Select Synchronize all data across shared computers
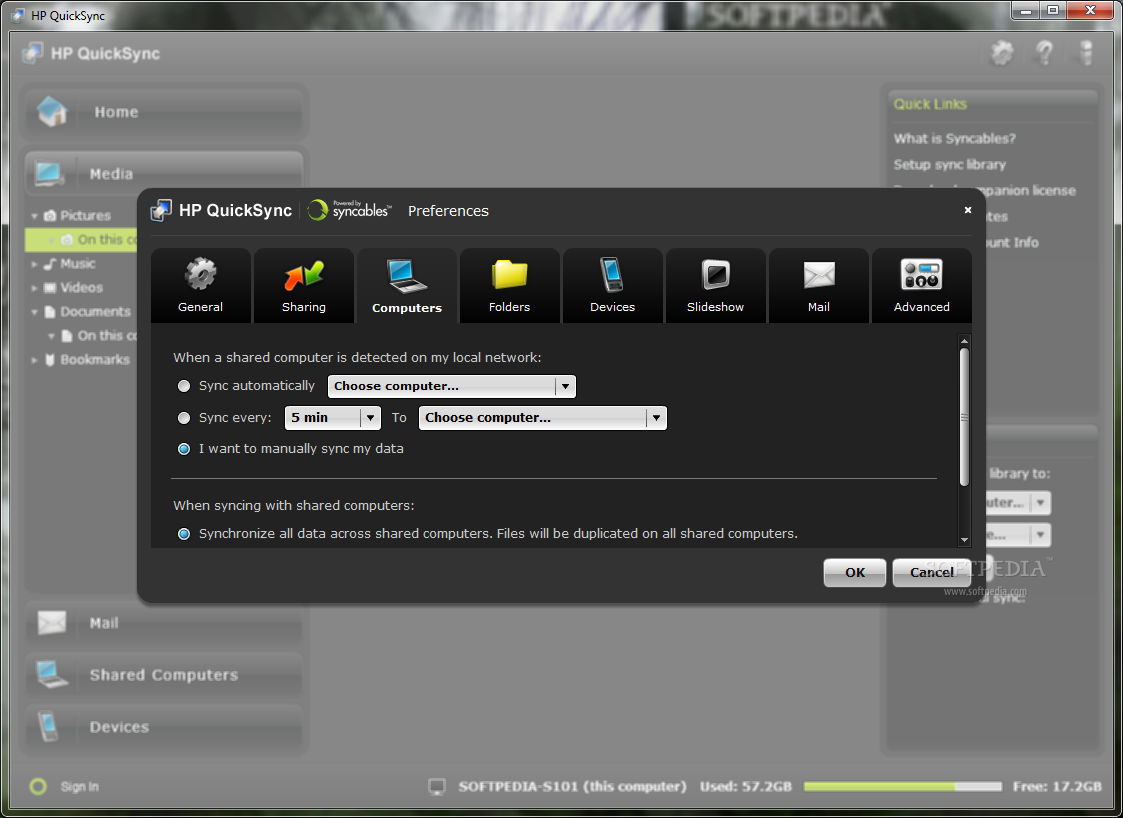The width and height of the screenshot is (1123, 818). pyautogui.click(x=184, y=534)
